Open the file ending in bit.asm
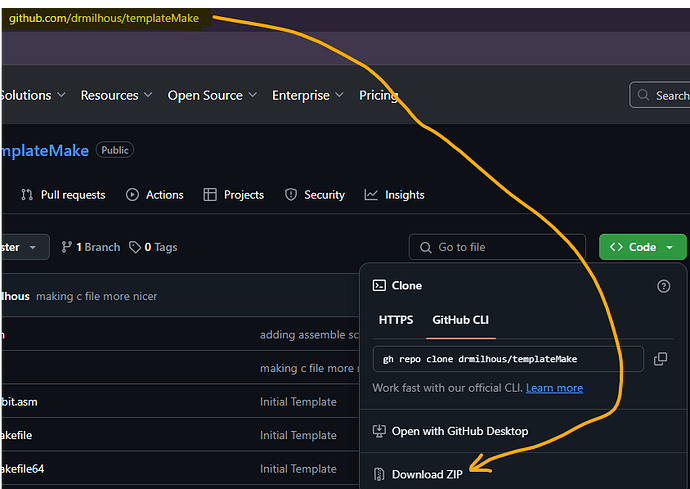 pyautogui.click(x=19, y=402)
